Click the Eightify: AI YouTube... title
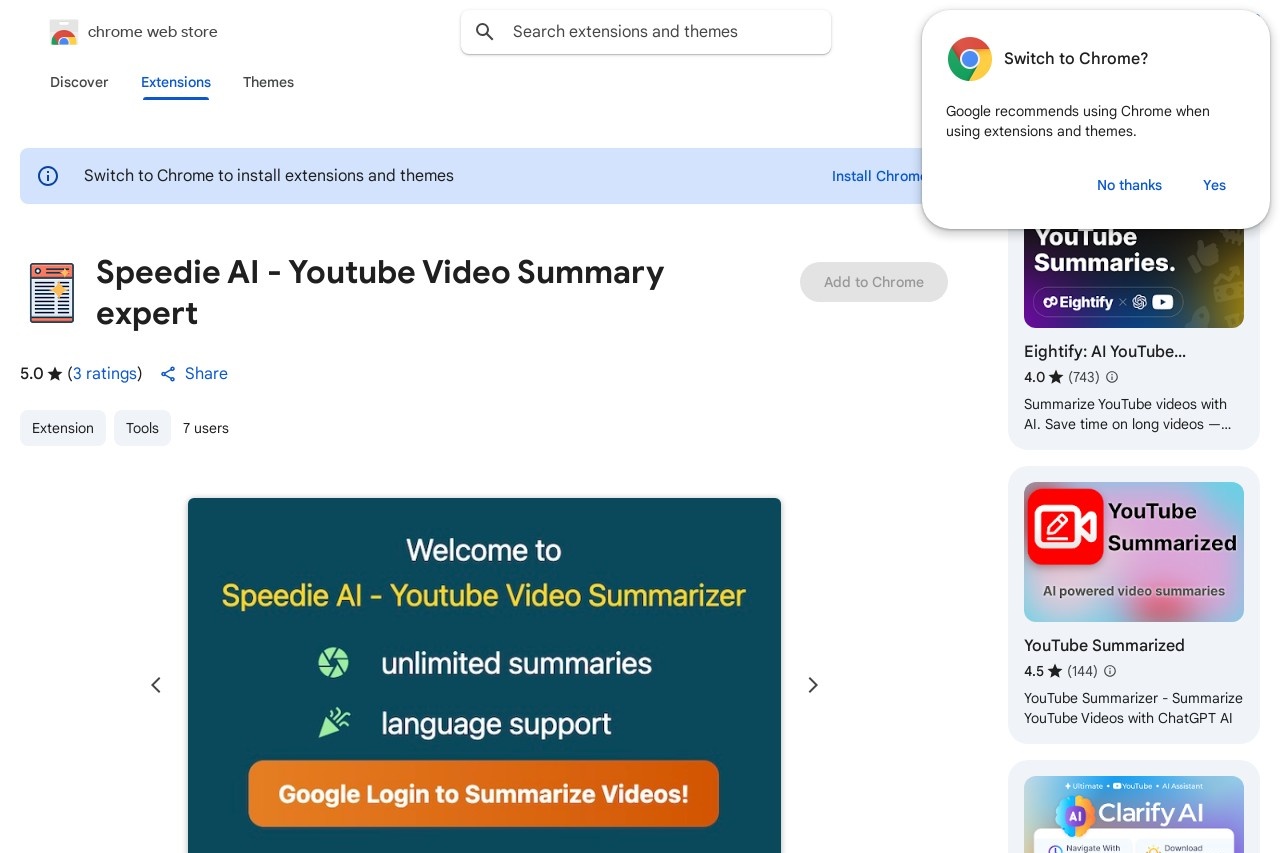 (1105, 352)
